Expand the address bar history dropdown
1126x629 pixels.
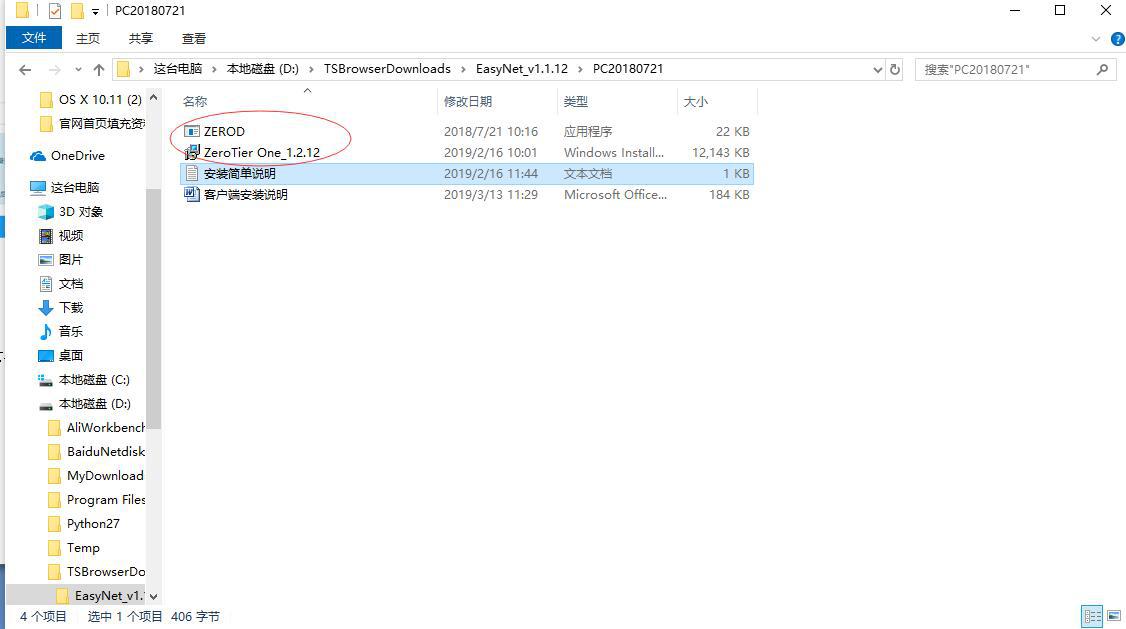(x=877, y=69)
